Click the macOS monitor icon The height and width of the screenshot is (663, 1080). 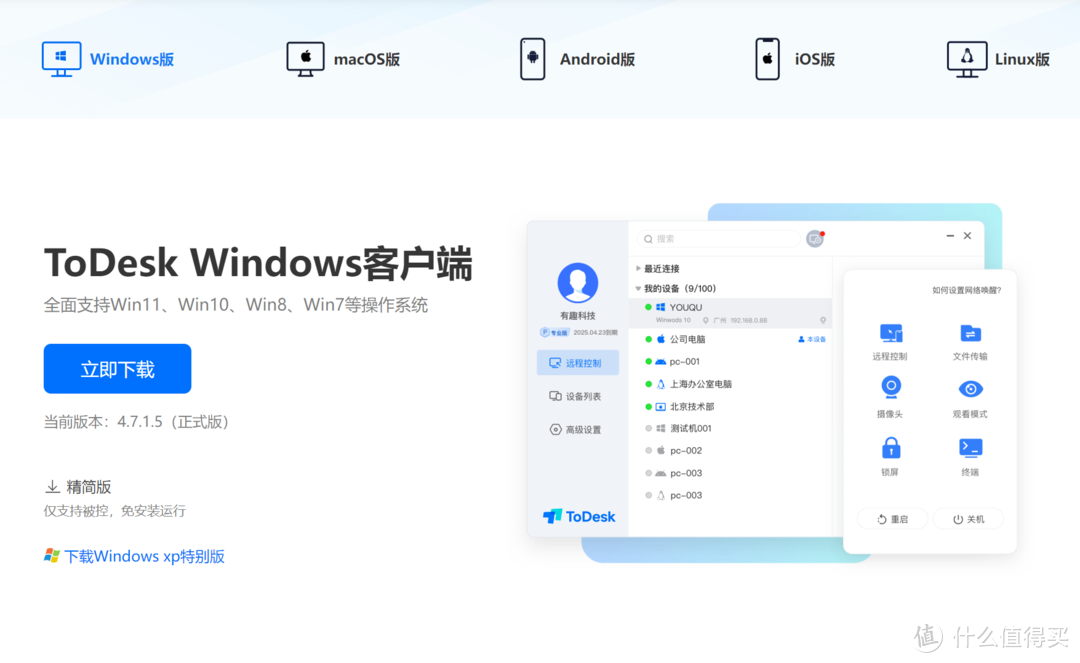click(305, 59)
